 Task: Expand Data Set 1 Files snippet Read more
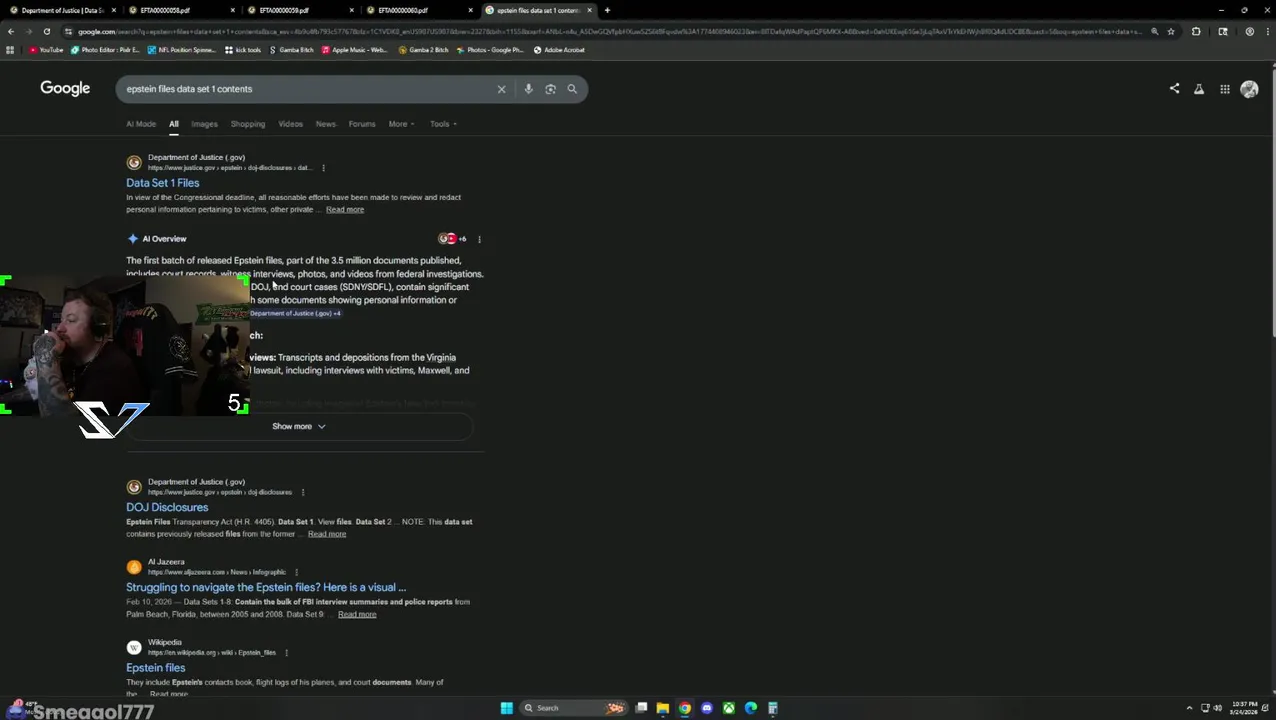click(x=345, y=210)
